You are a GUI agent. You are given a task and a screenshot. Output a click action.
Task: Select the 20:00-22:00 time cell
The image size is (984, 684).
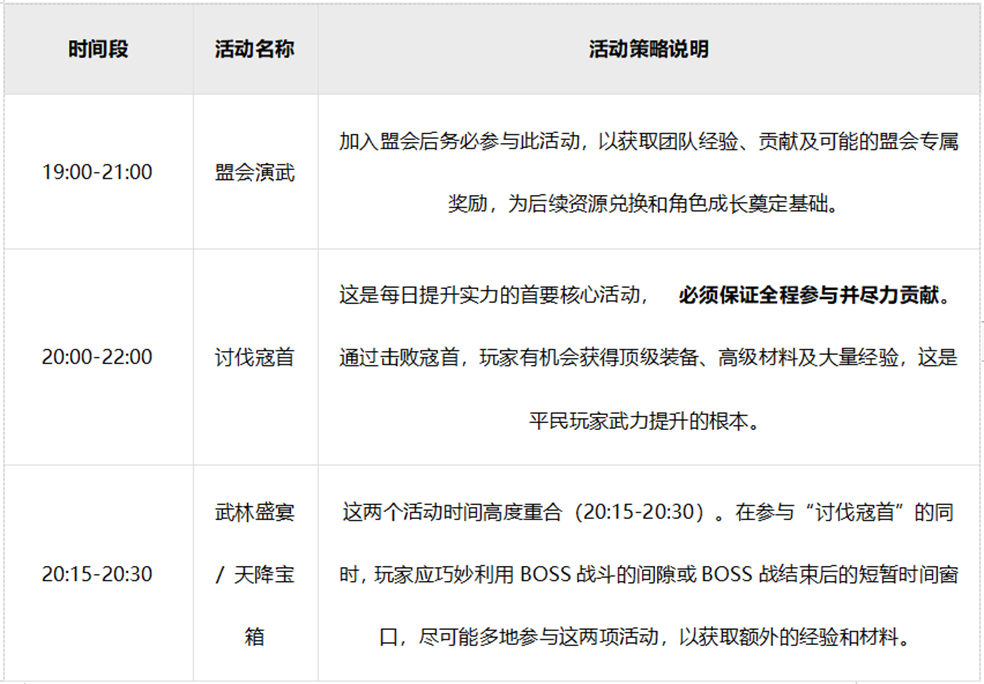97,357
